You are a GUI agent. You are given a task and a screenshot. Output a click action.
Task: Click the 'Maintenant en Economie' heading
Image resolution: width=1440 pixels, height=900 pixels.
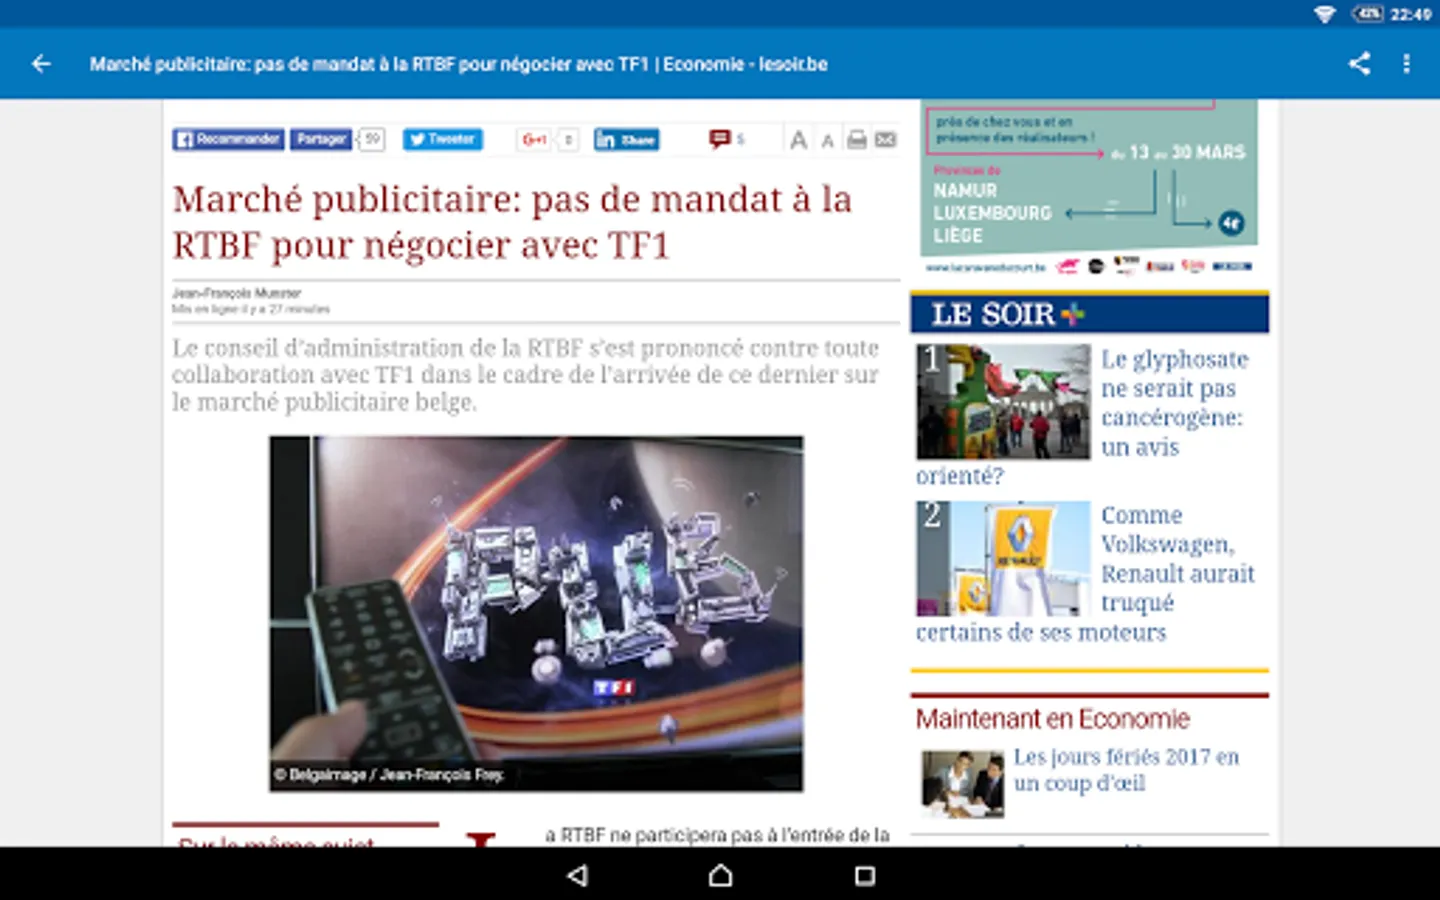pos(1052,719)
